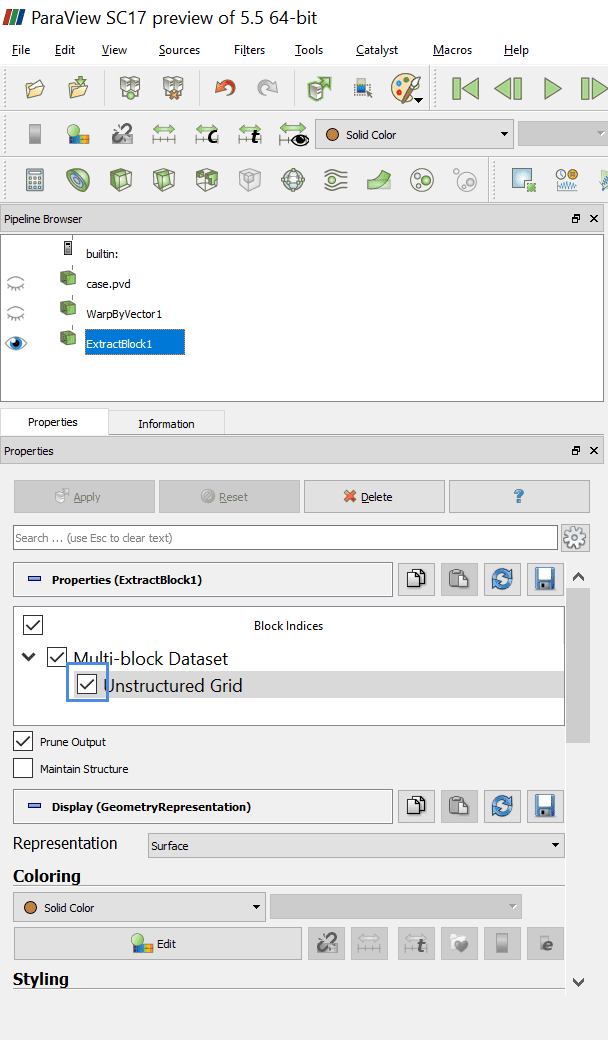608x1040 pixels.
Task: Open the Calculator filter icon
Action: point(35,180)
